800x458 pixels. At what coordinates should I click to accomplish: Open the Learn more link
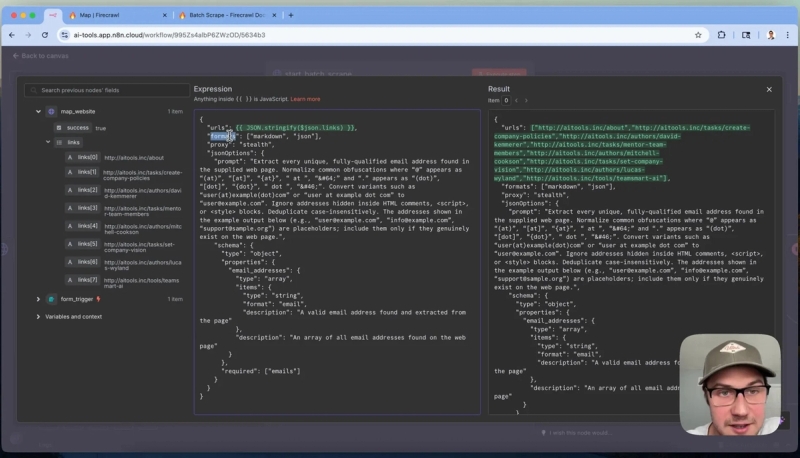[x=305, y=99]
